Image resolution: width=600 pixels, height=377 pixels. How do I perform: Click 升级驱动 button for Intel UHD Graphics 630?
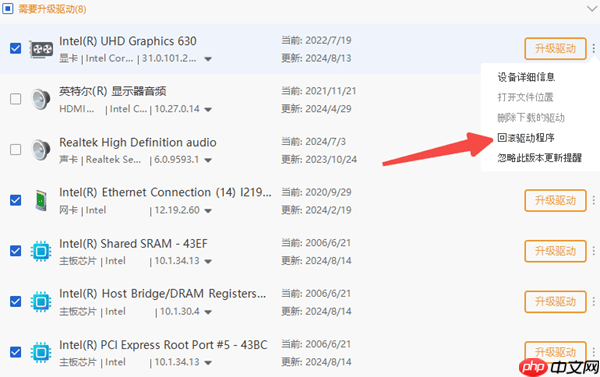(x=555, y=49)
